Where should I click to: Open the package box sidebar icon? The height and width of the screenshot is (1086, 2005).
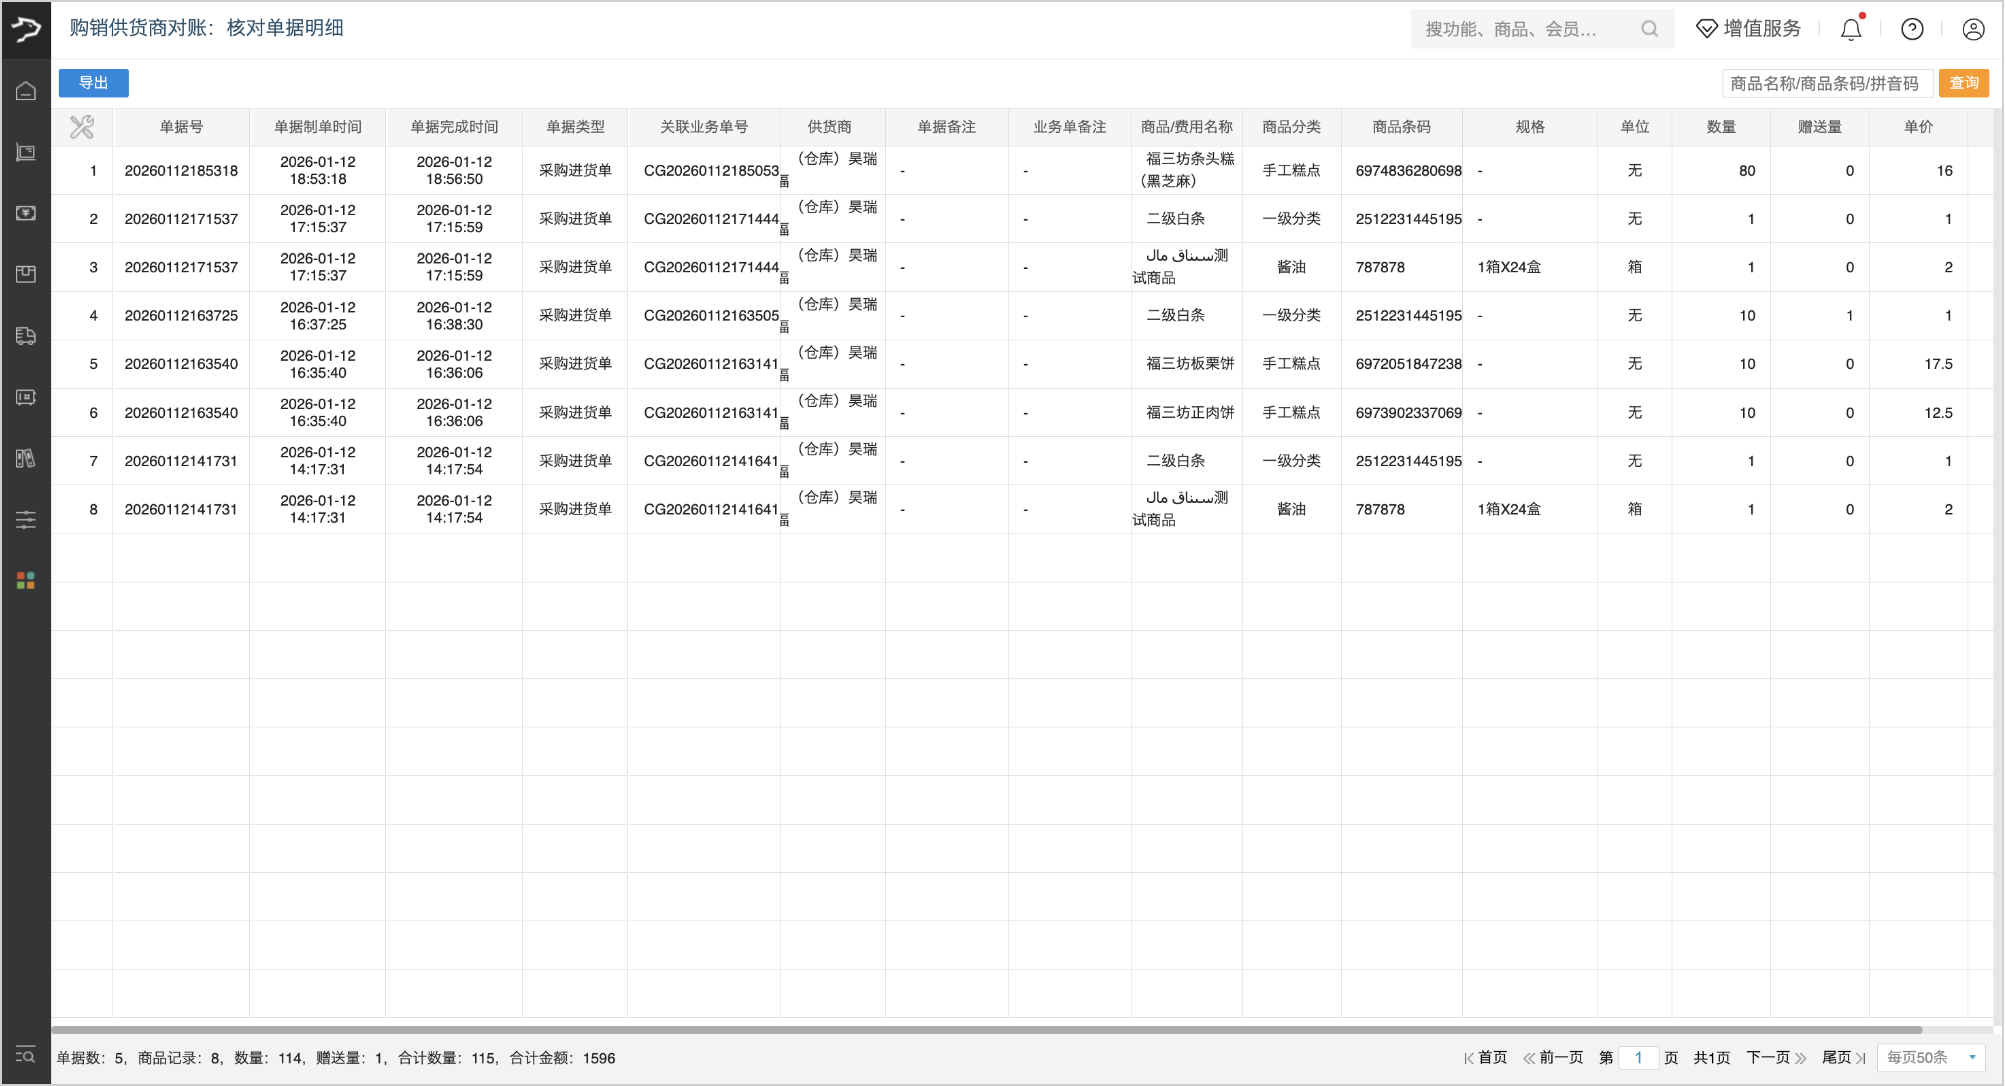26,274
